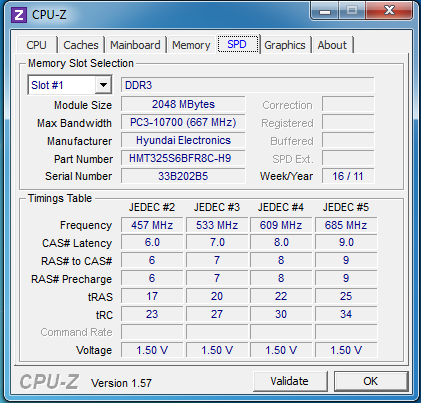Click the 2048 MBytes module size value

tap(183, 104)
